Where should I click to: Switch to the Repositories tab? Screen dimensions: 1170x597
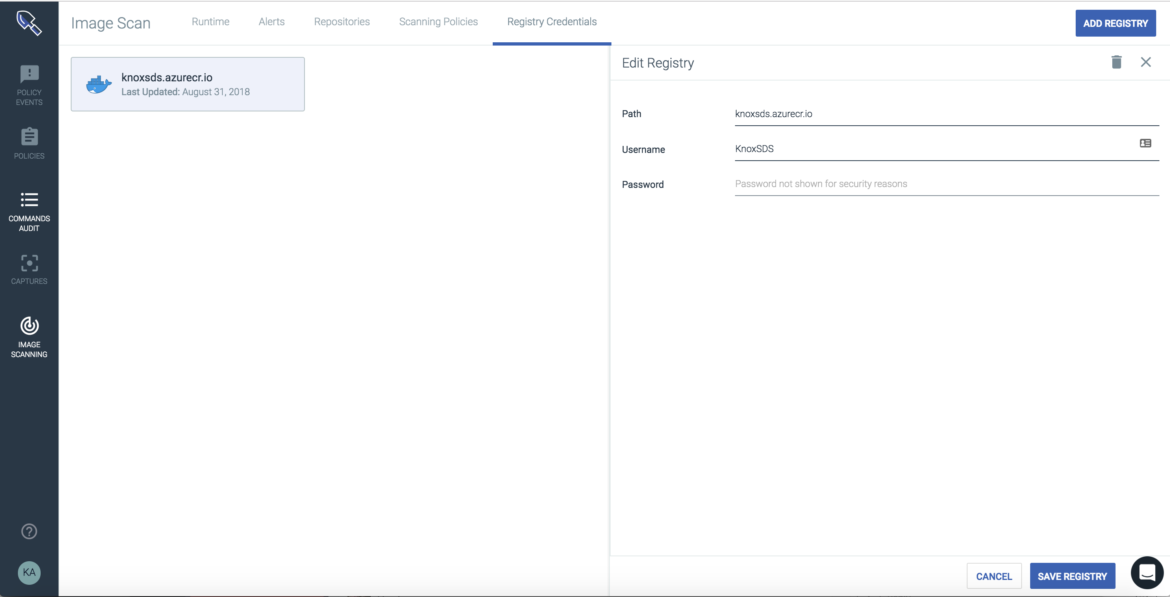point(342,22)
